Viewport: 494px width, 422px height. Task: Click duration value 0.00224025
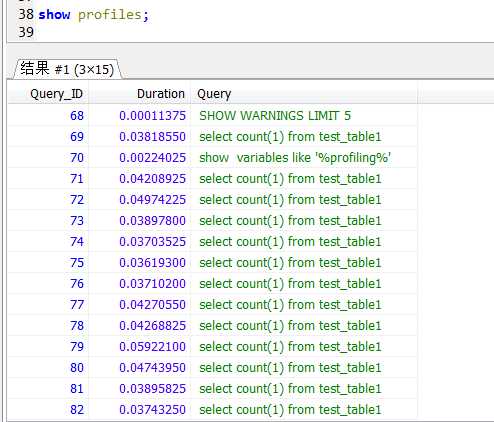coord(152,158)
